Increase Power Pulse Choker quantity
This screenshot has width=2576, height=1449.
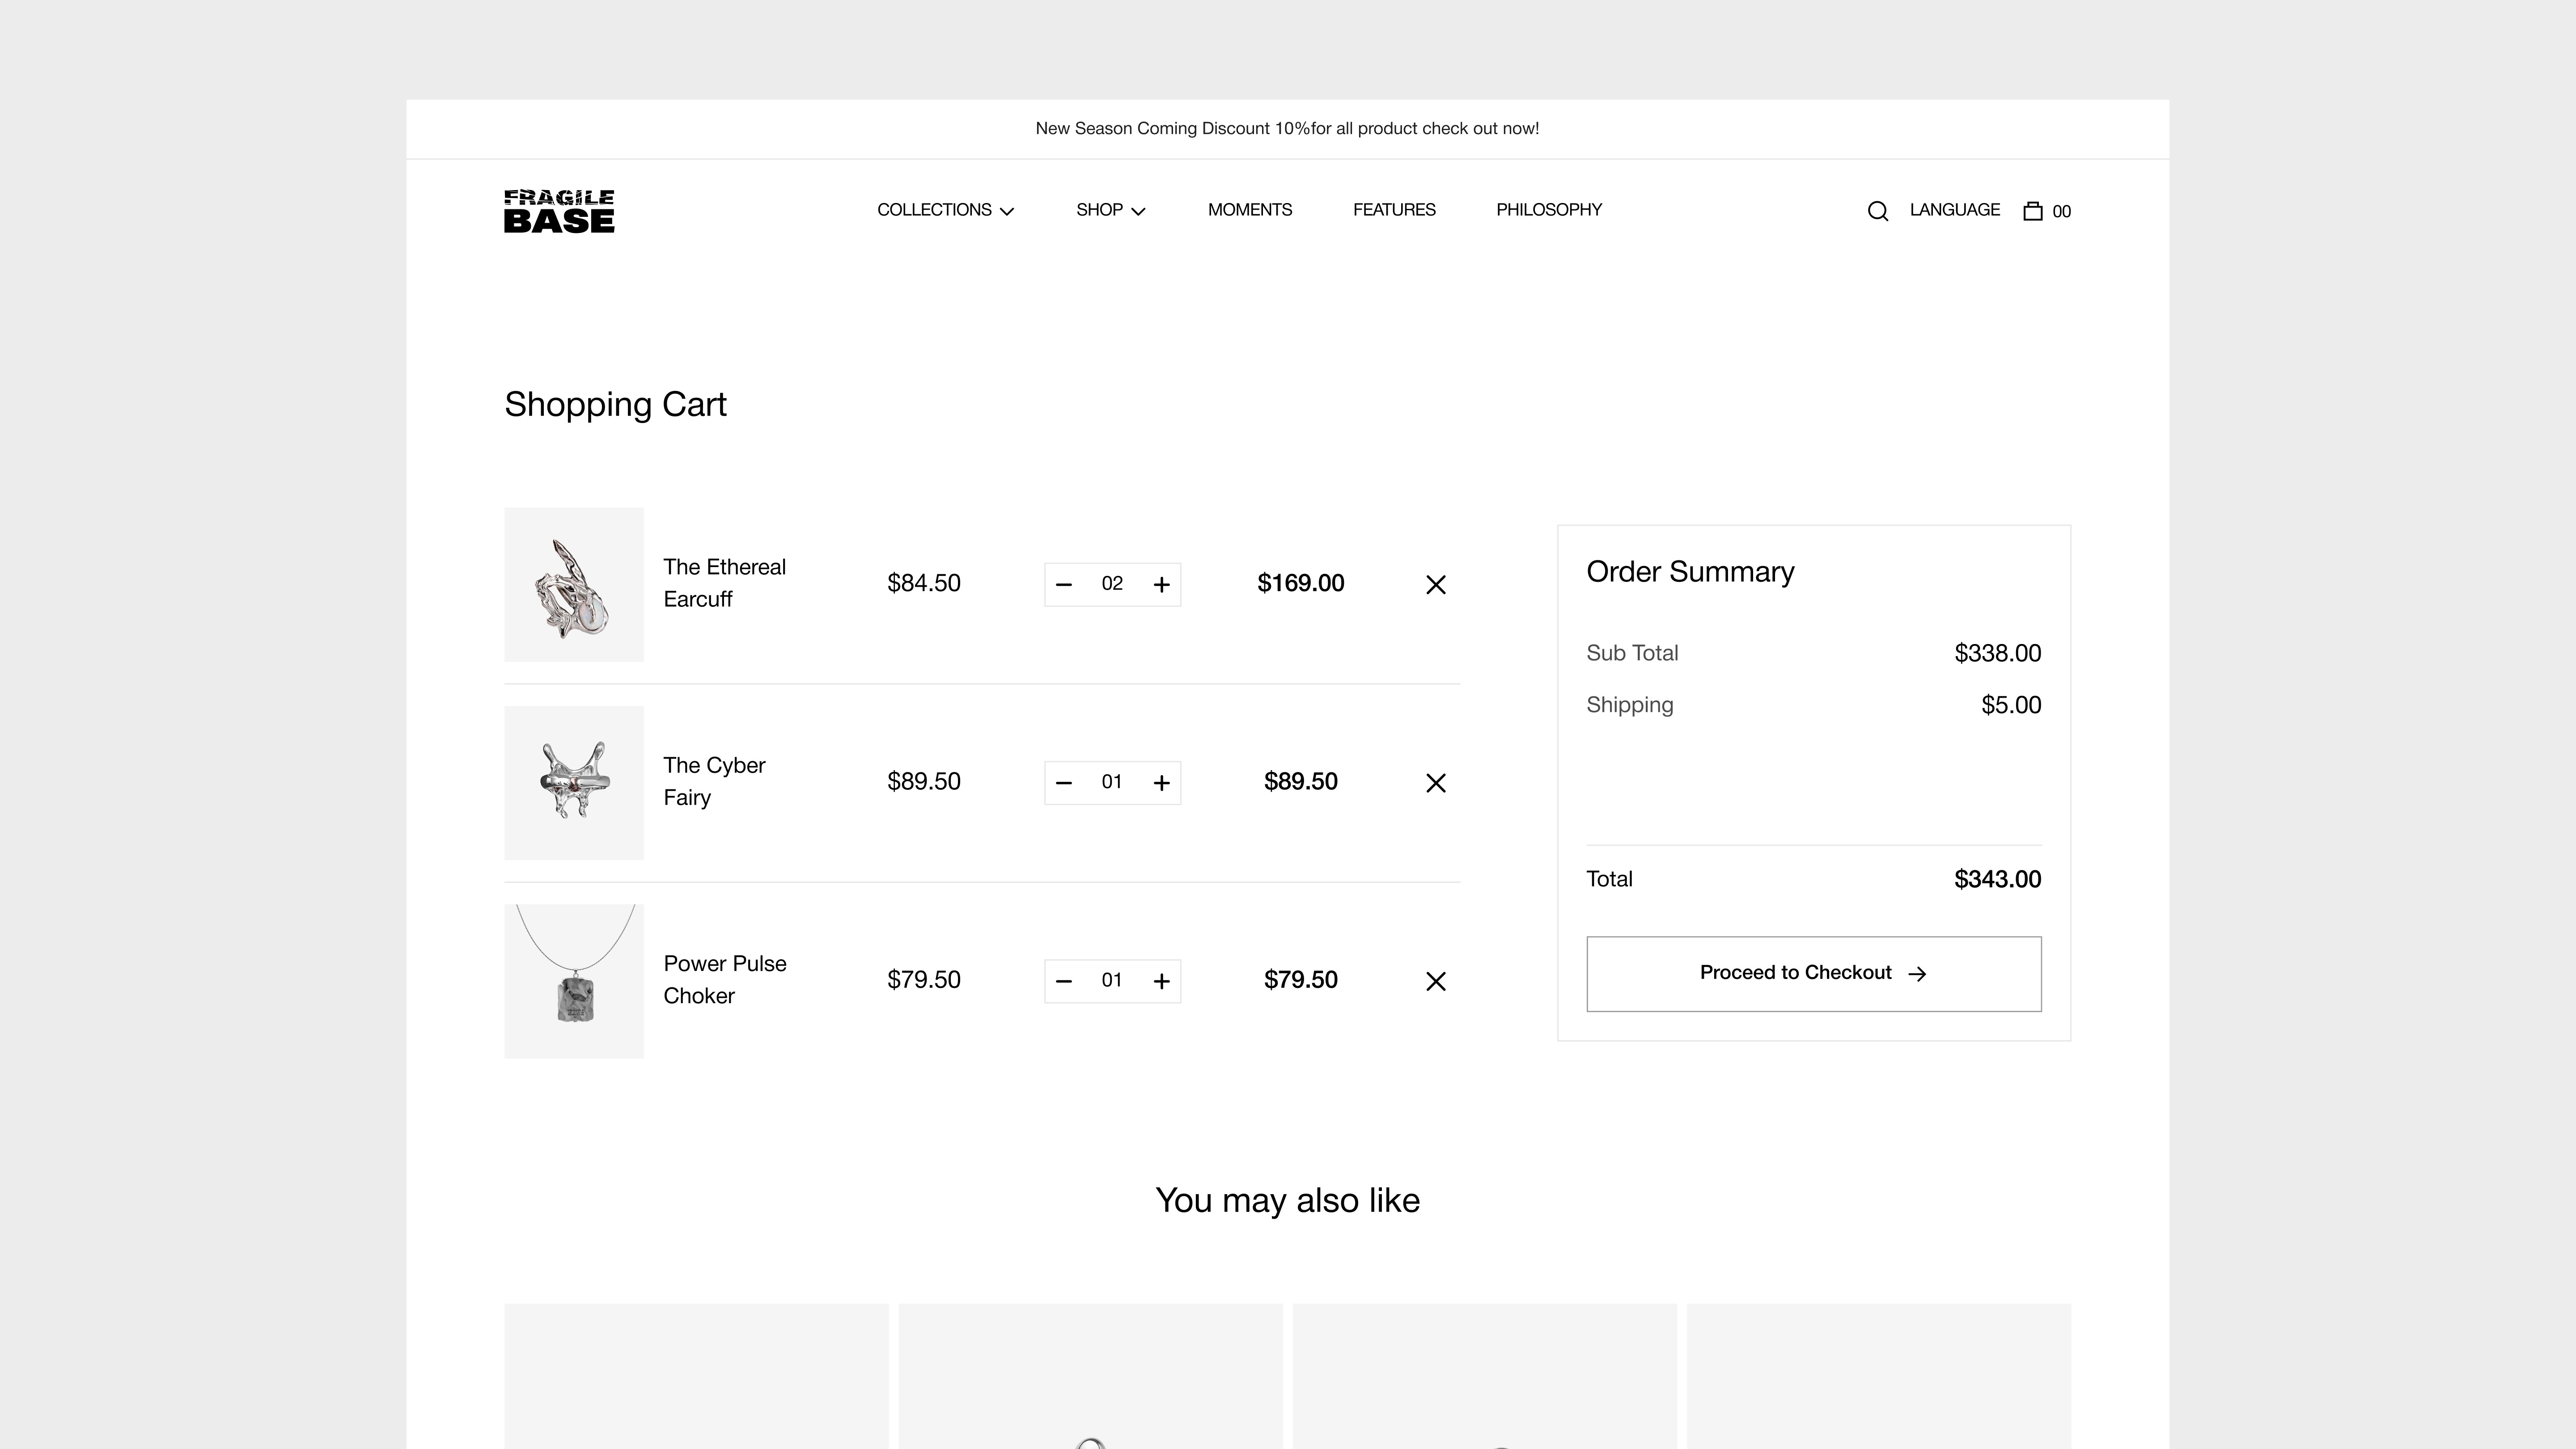1161,981
